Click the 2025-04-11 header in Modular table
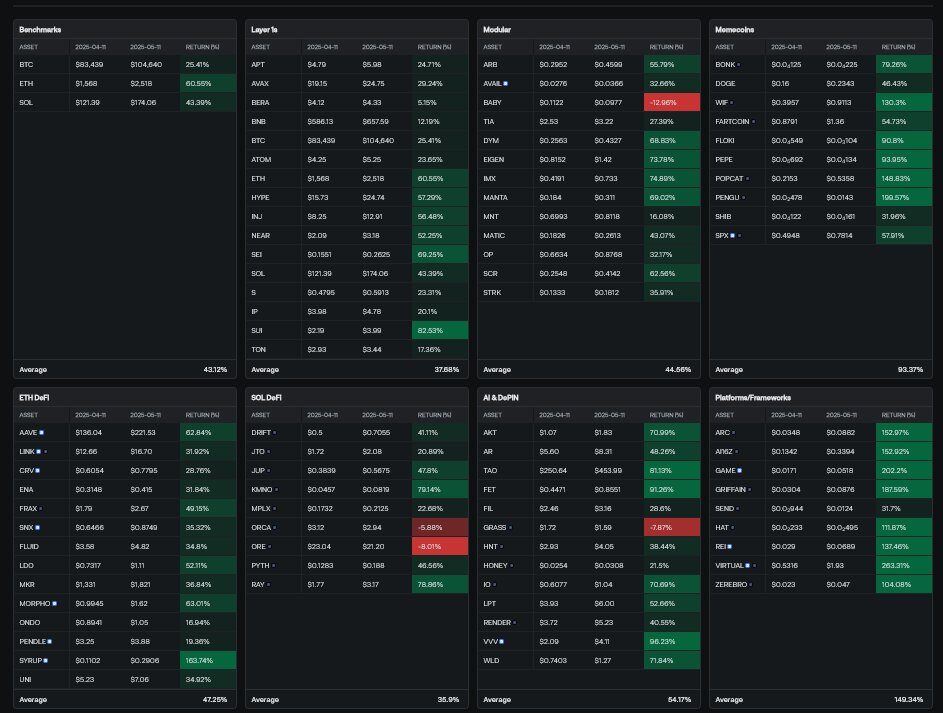 point(554,47)
